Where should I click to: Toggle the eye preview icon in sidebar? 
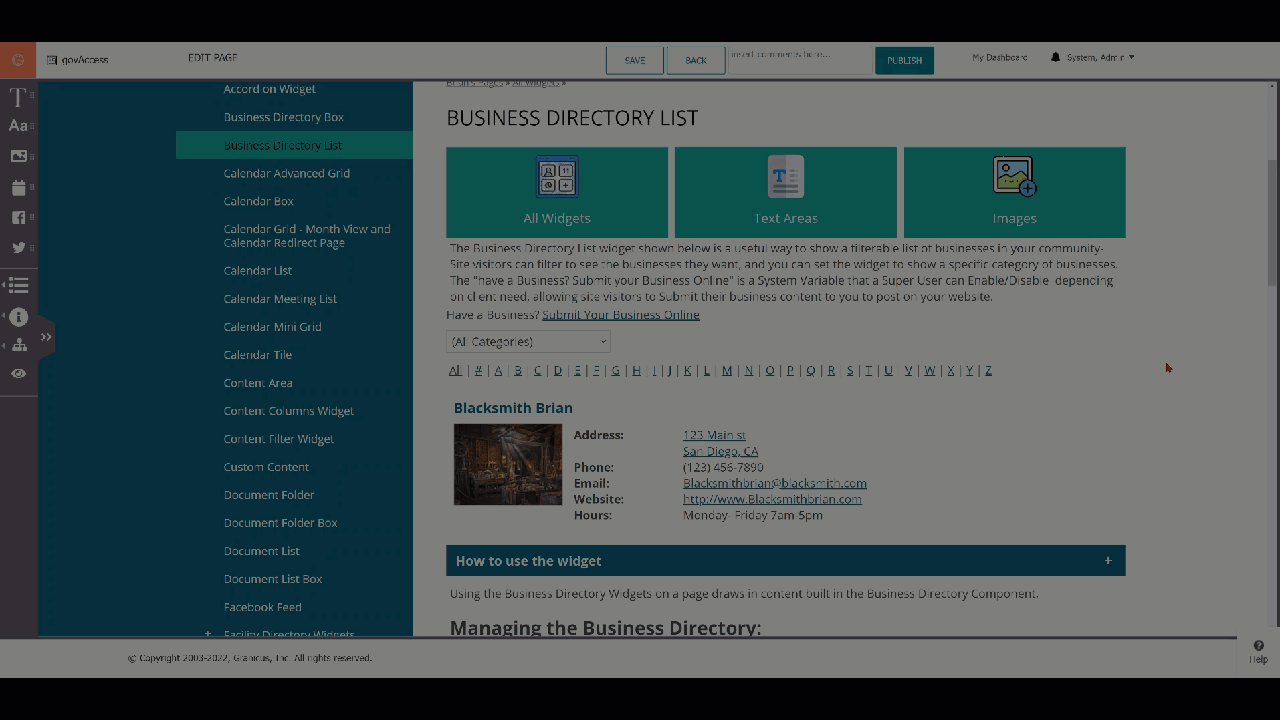[x=17, y=372]
